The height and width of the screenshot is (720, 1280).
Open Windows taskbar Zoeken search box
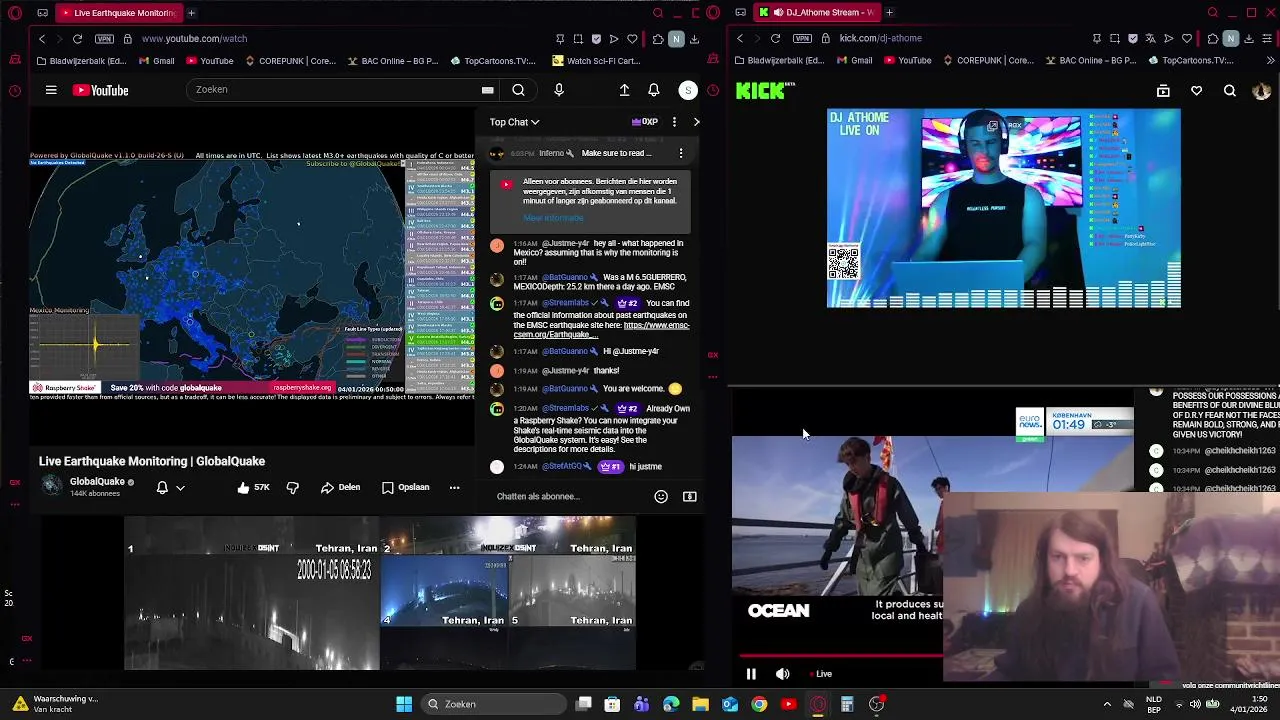491,704
